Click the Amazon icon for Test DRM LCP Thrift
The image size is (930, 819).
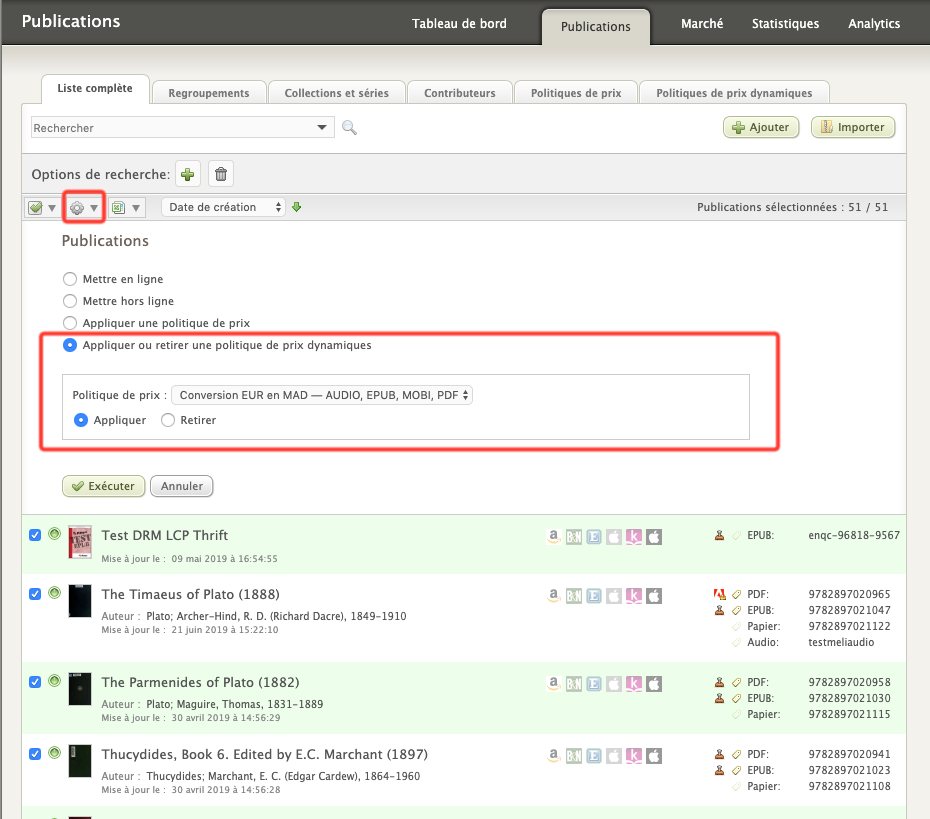[553, 536]
